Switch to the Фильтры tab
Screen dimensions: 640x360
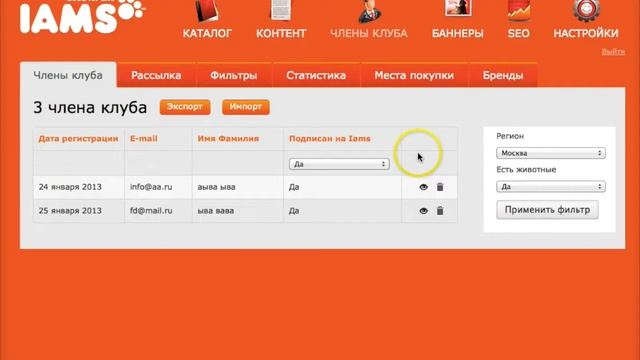point(234,75)
